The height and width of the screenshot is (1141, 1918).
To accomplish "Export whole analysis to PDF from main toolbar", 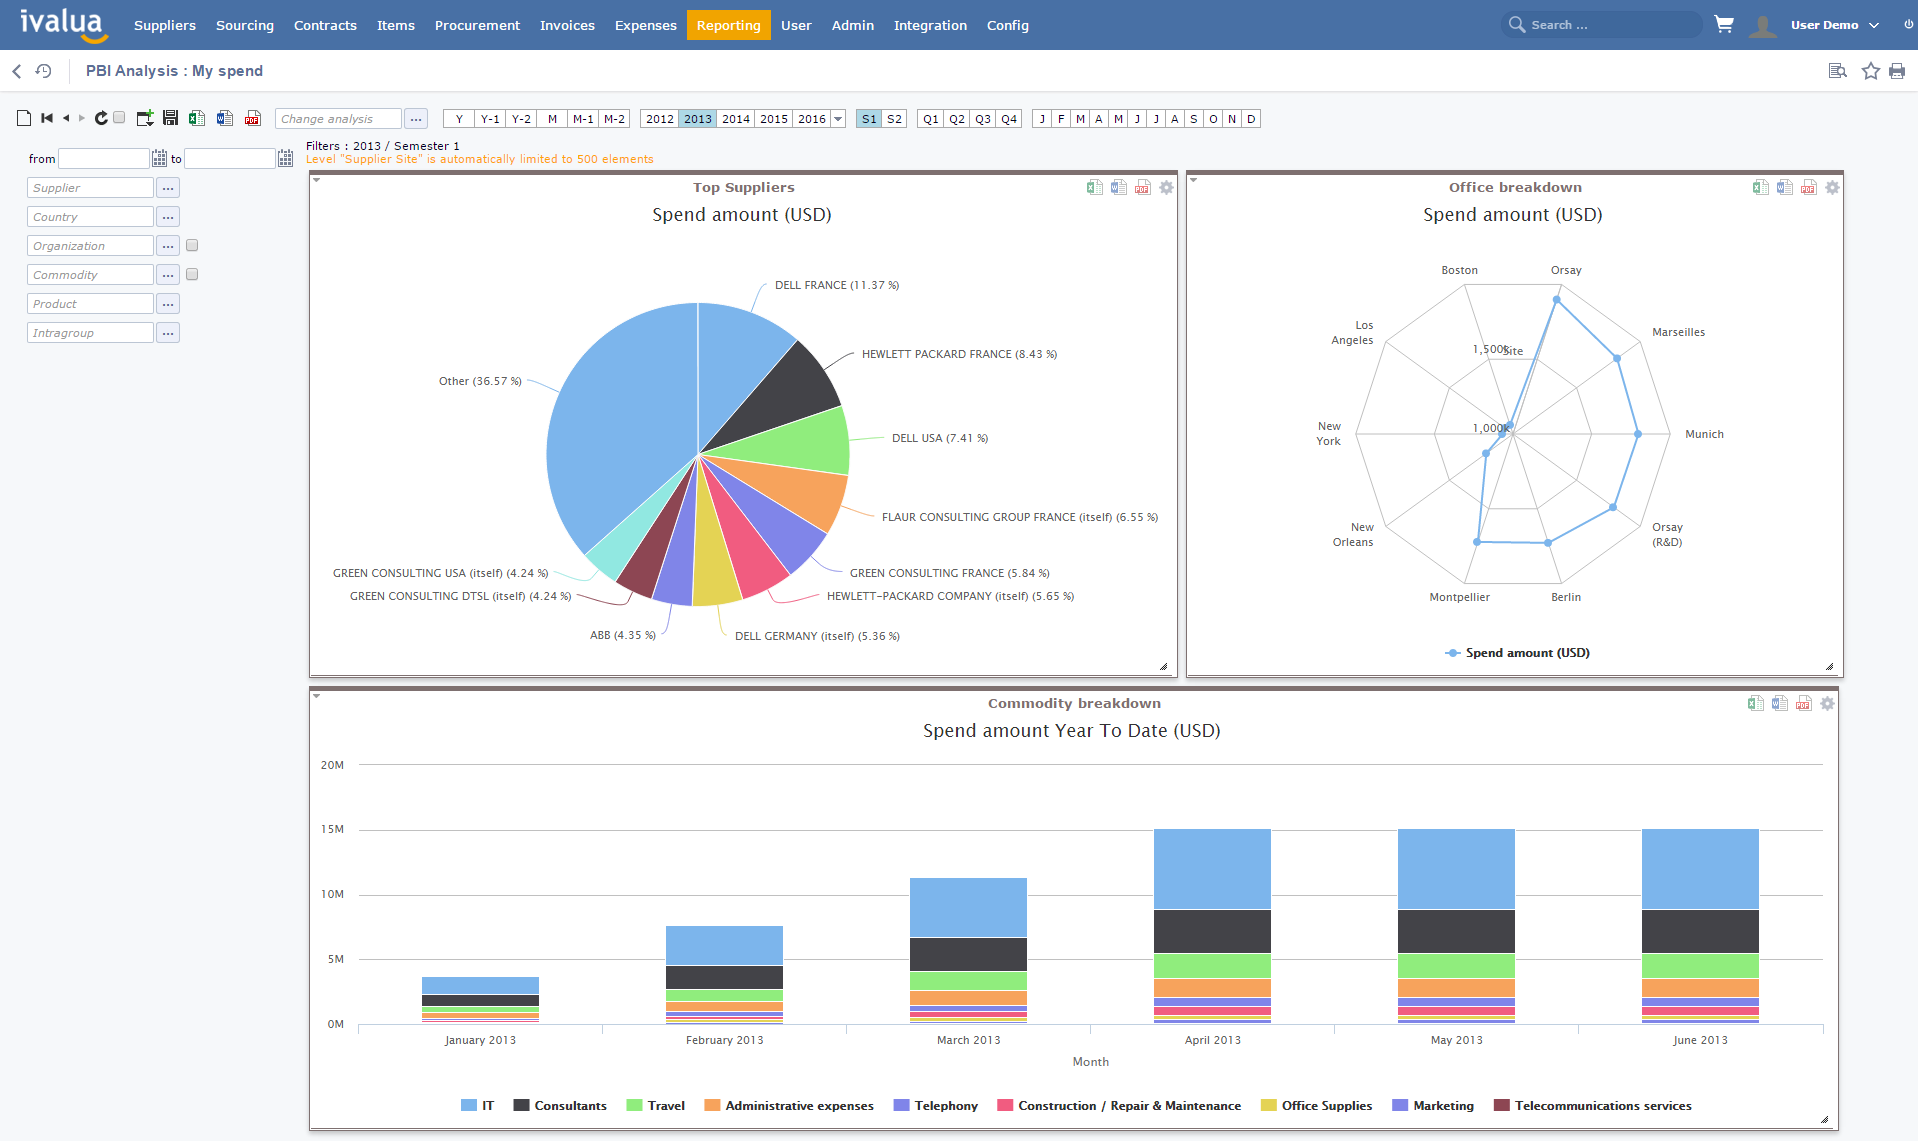I will (x=253, y=118).
